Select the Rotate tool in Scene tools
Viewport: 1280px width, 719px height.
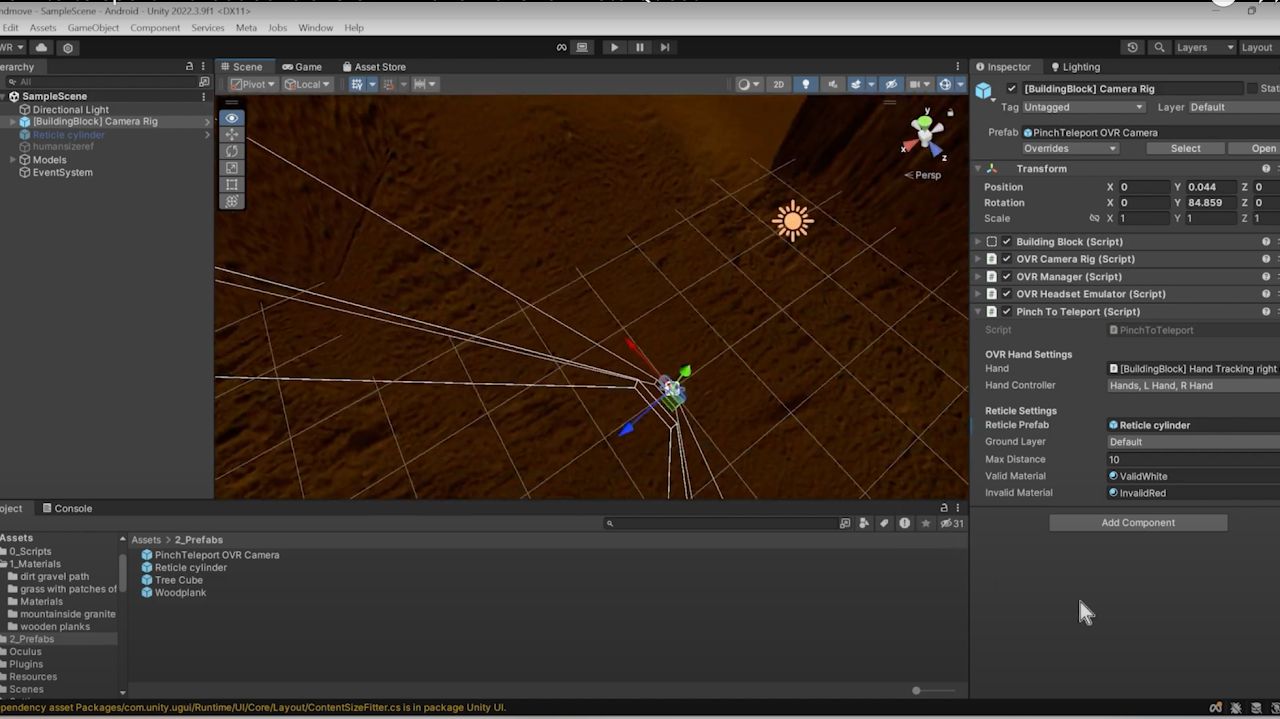tap(232, 151)
